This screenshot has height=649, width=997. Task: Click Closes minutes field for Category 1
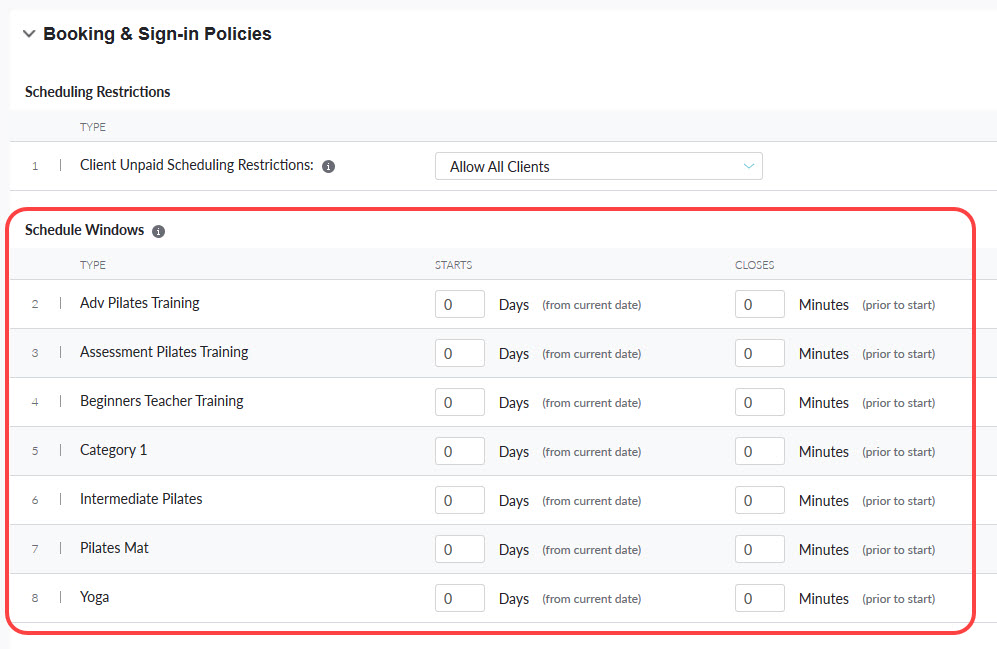759,451
